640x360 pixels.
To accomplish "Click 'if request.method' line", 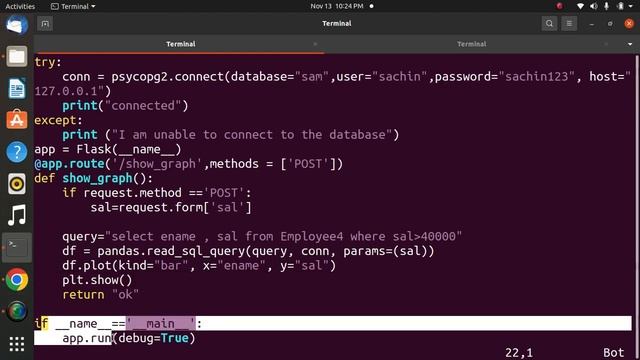I will click(x=157, y=193).
